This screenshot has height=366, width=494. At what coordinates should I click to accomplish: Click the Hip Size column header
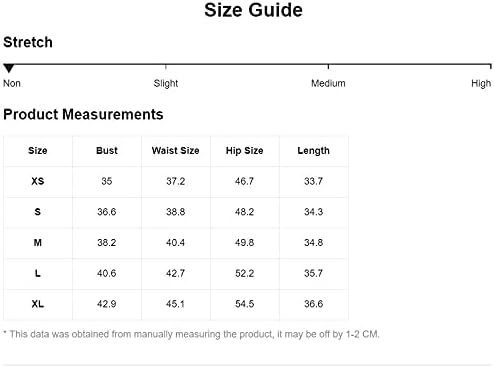[244, 151]
